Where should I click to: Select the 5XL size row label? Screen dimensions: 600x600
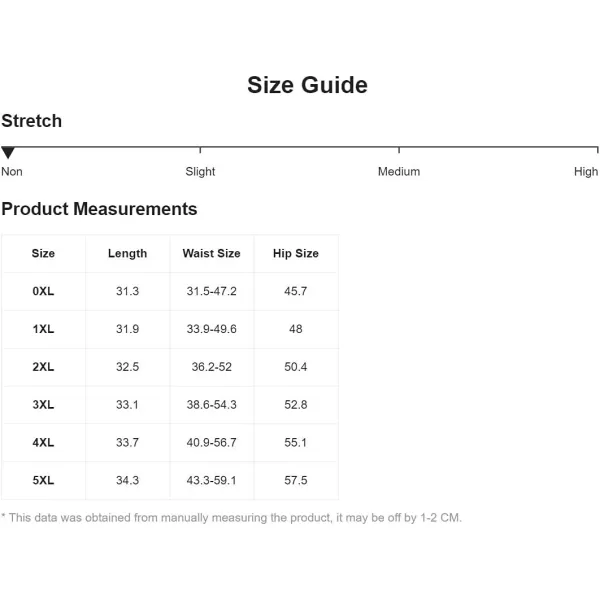[43, 481]
